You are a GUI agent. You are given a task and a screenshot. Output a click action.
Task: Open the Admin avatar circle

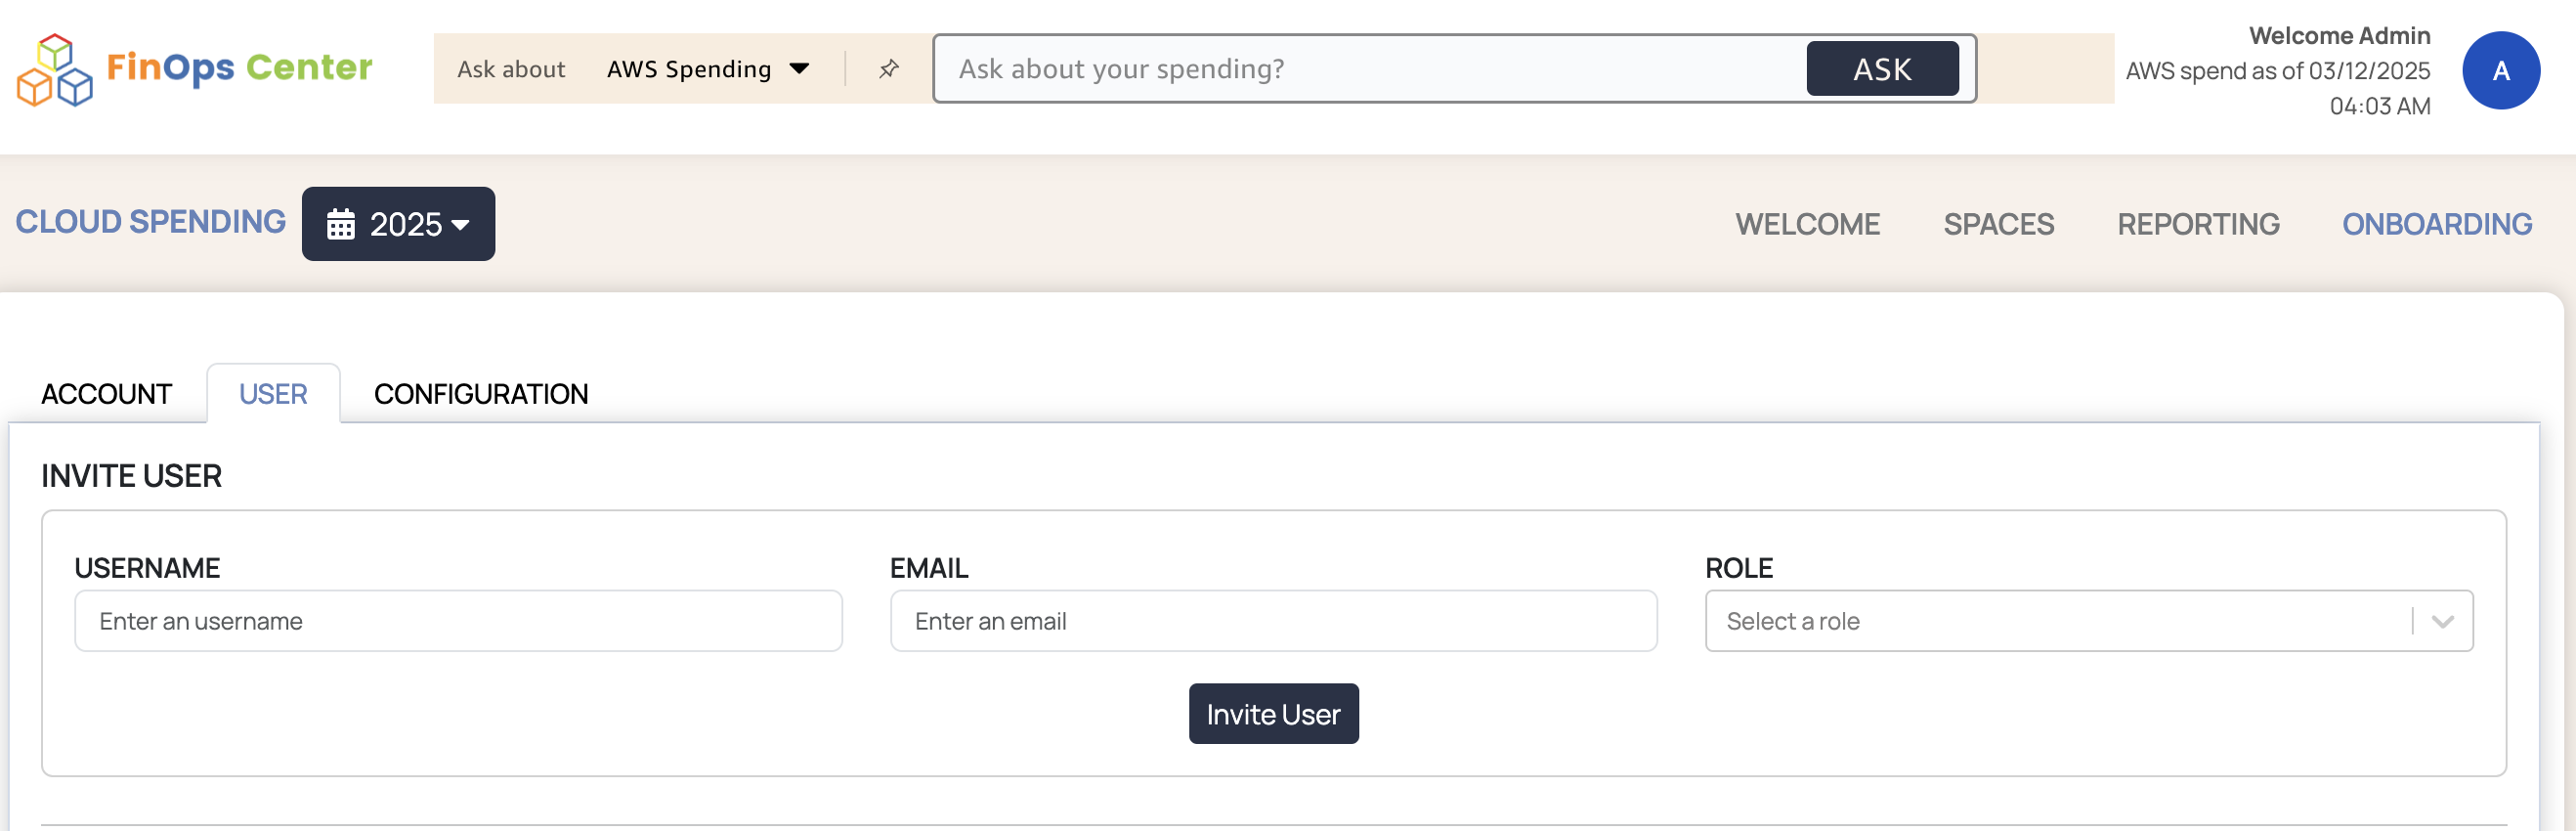pyautogui.click(x=2499, y=70)
